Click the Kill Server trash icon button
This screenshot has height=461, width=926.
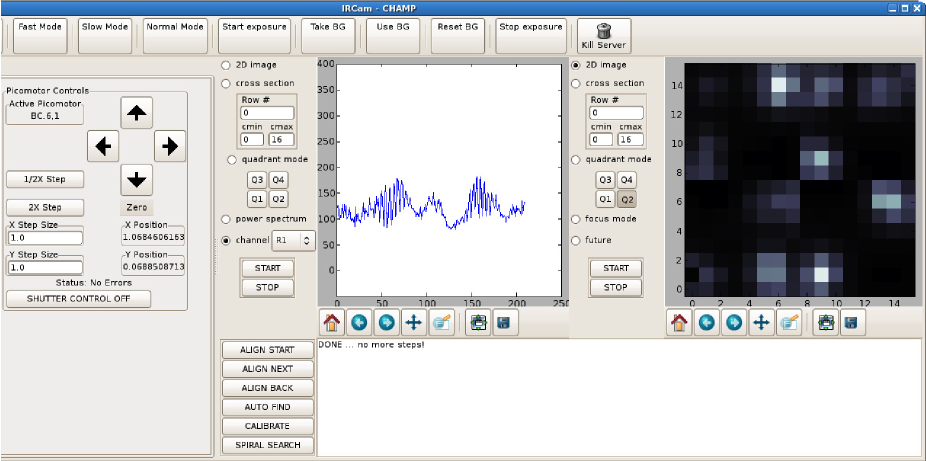click(x=604, y=36)
